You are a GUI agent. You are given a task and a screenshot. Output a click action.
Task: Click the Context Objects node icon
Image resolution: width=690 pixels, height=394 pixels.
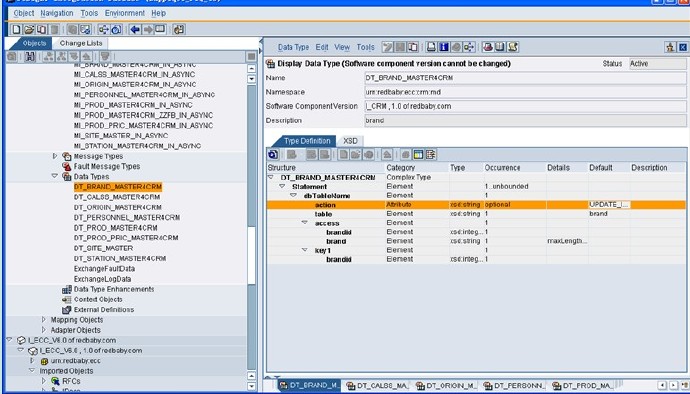66,299
